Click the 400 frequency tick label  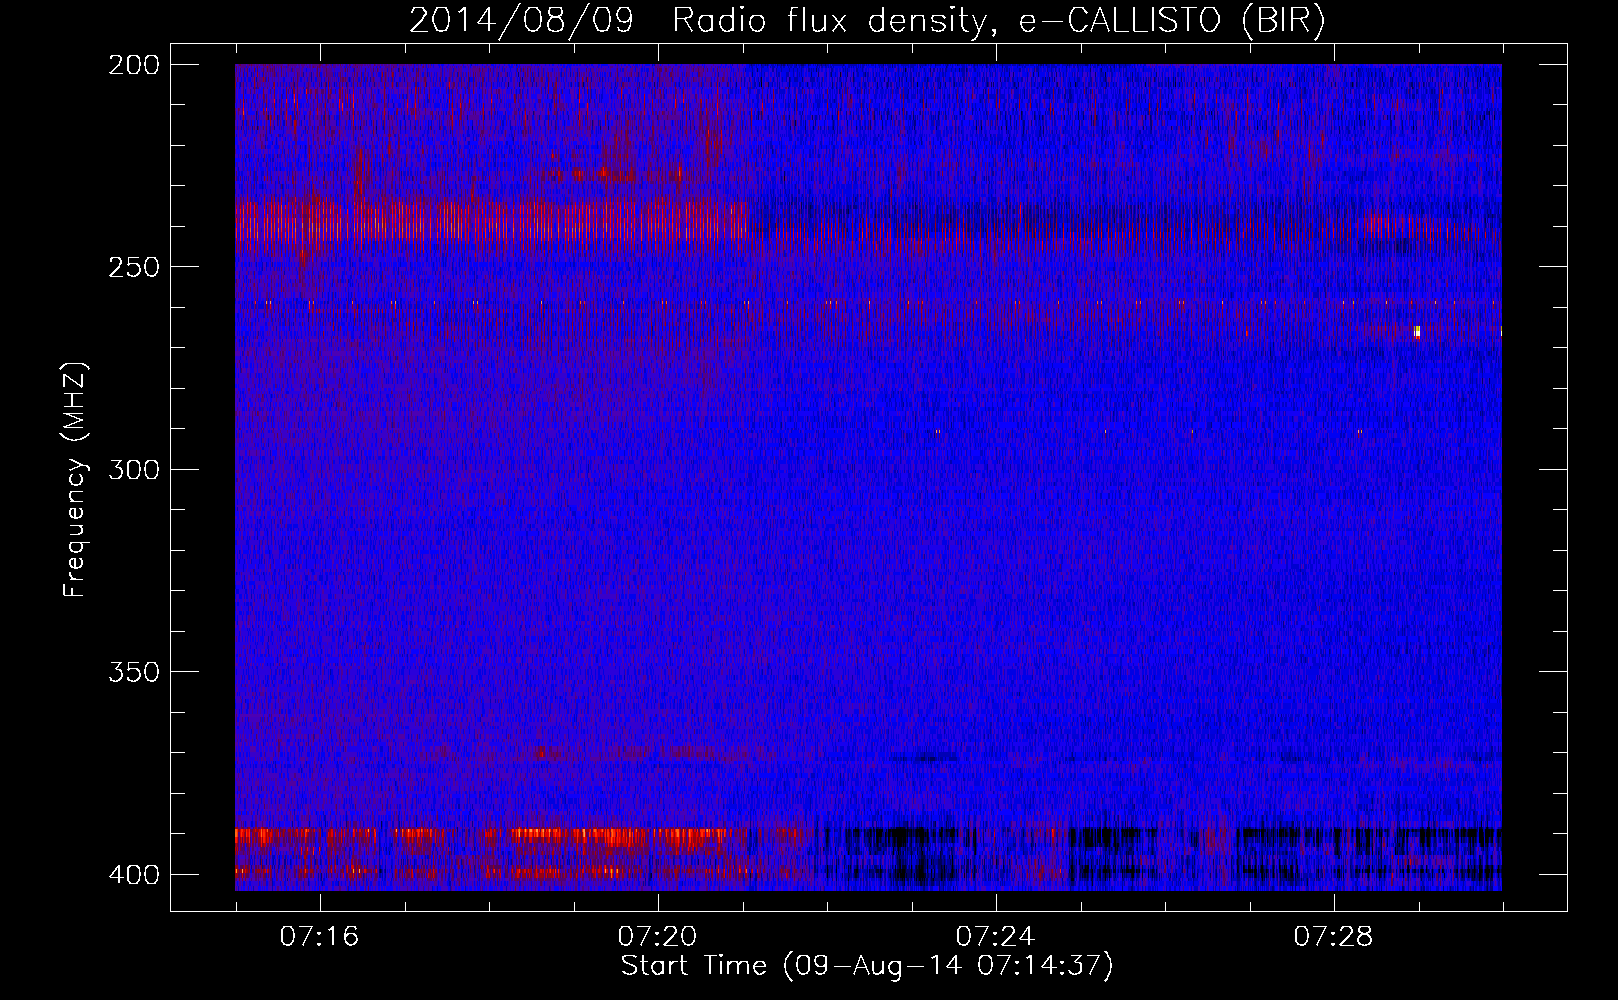click(x=133, y=874)
